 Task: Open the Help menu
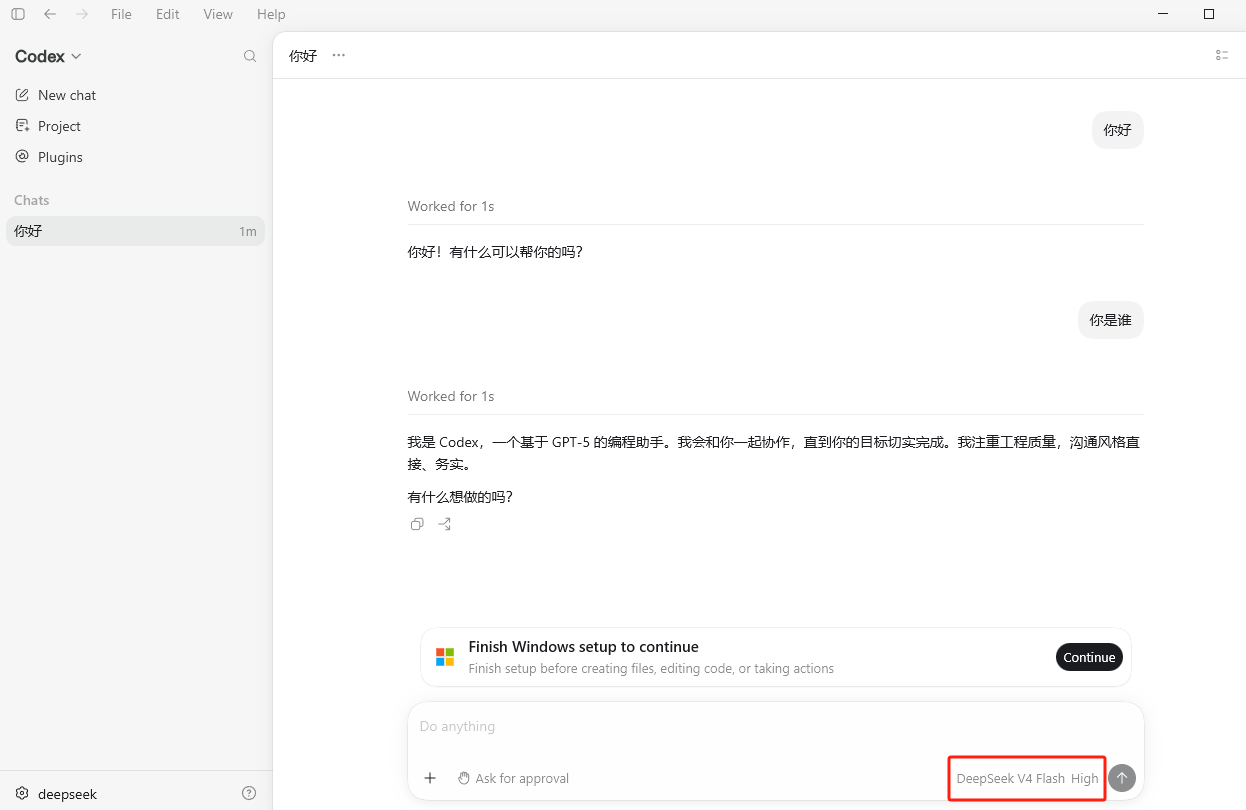tap(271, 14)
